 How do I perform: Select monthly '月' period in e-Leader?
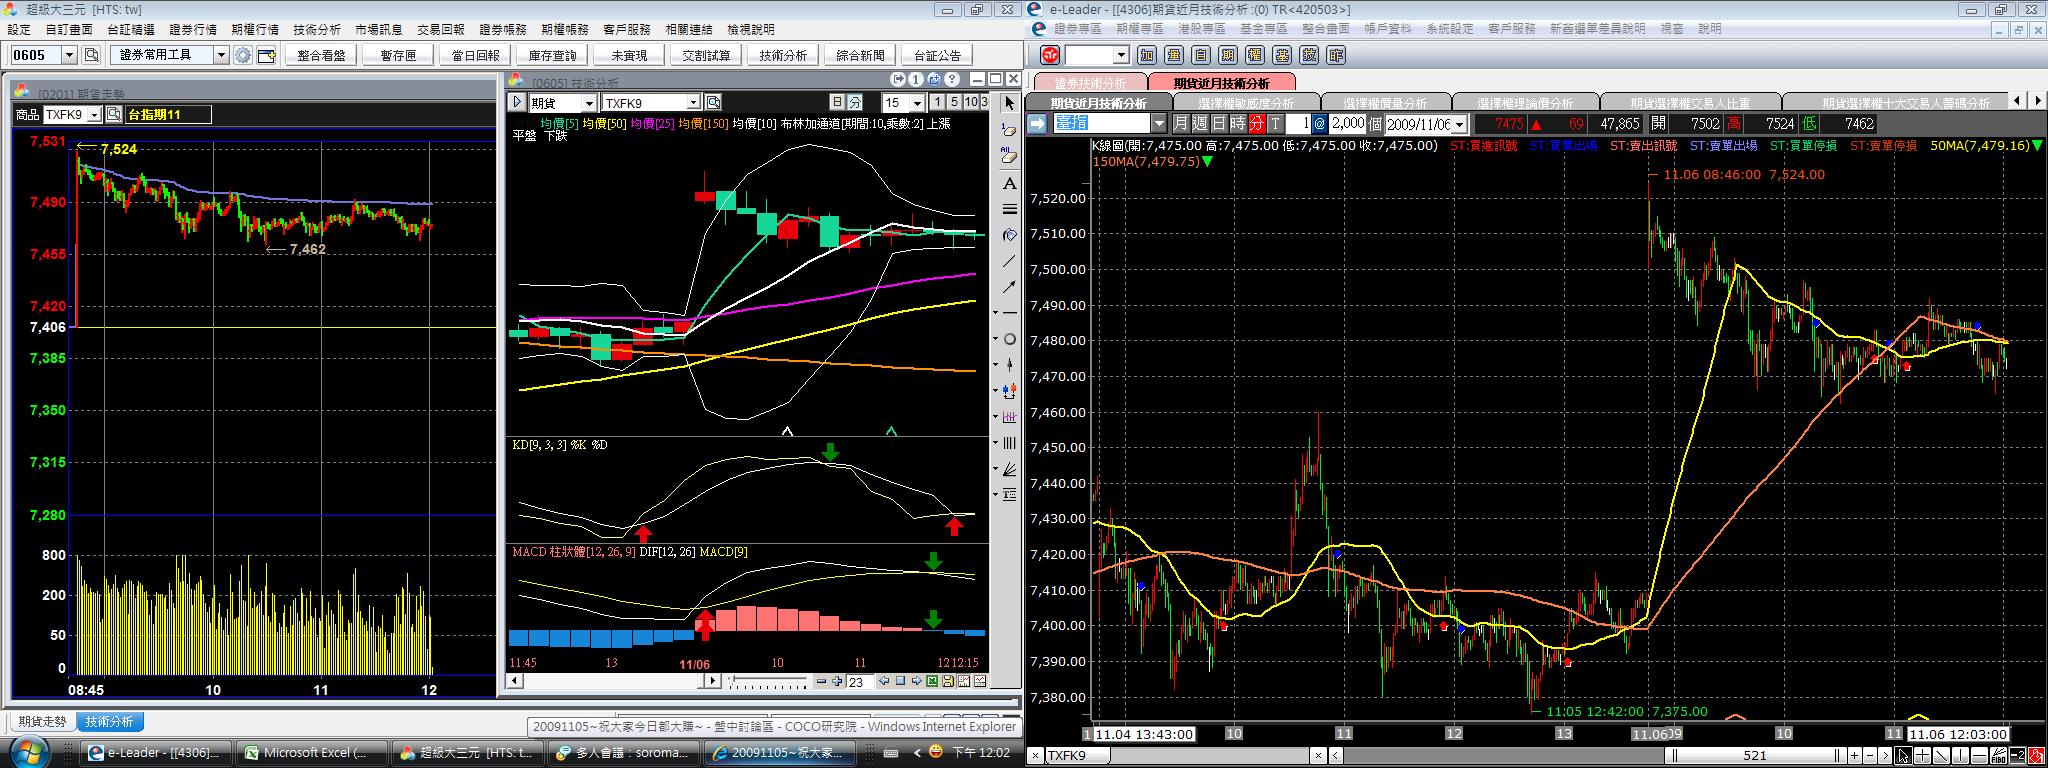tap(1180, 123)
